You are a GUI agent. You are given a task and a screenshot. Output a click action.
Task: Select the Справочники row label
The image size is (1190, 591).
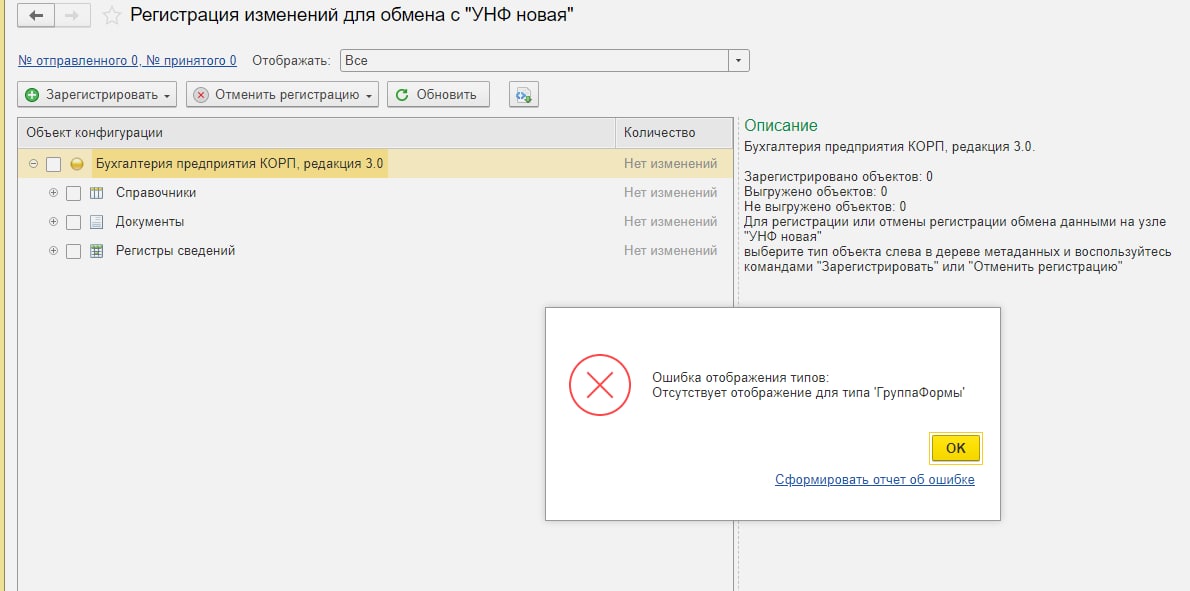coord(156,193)
